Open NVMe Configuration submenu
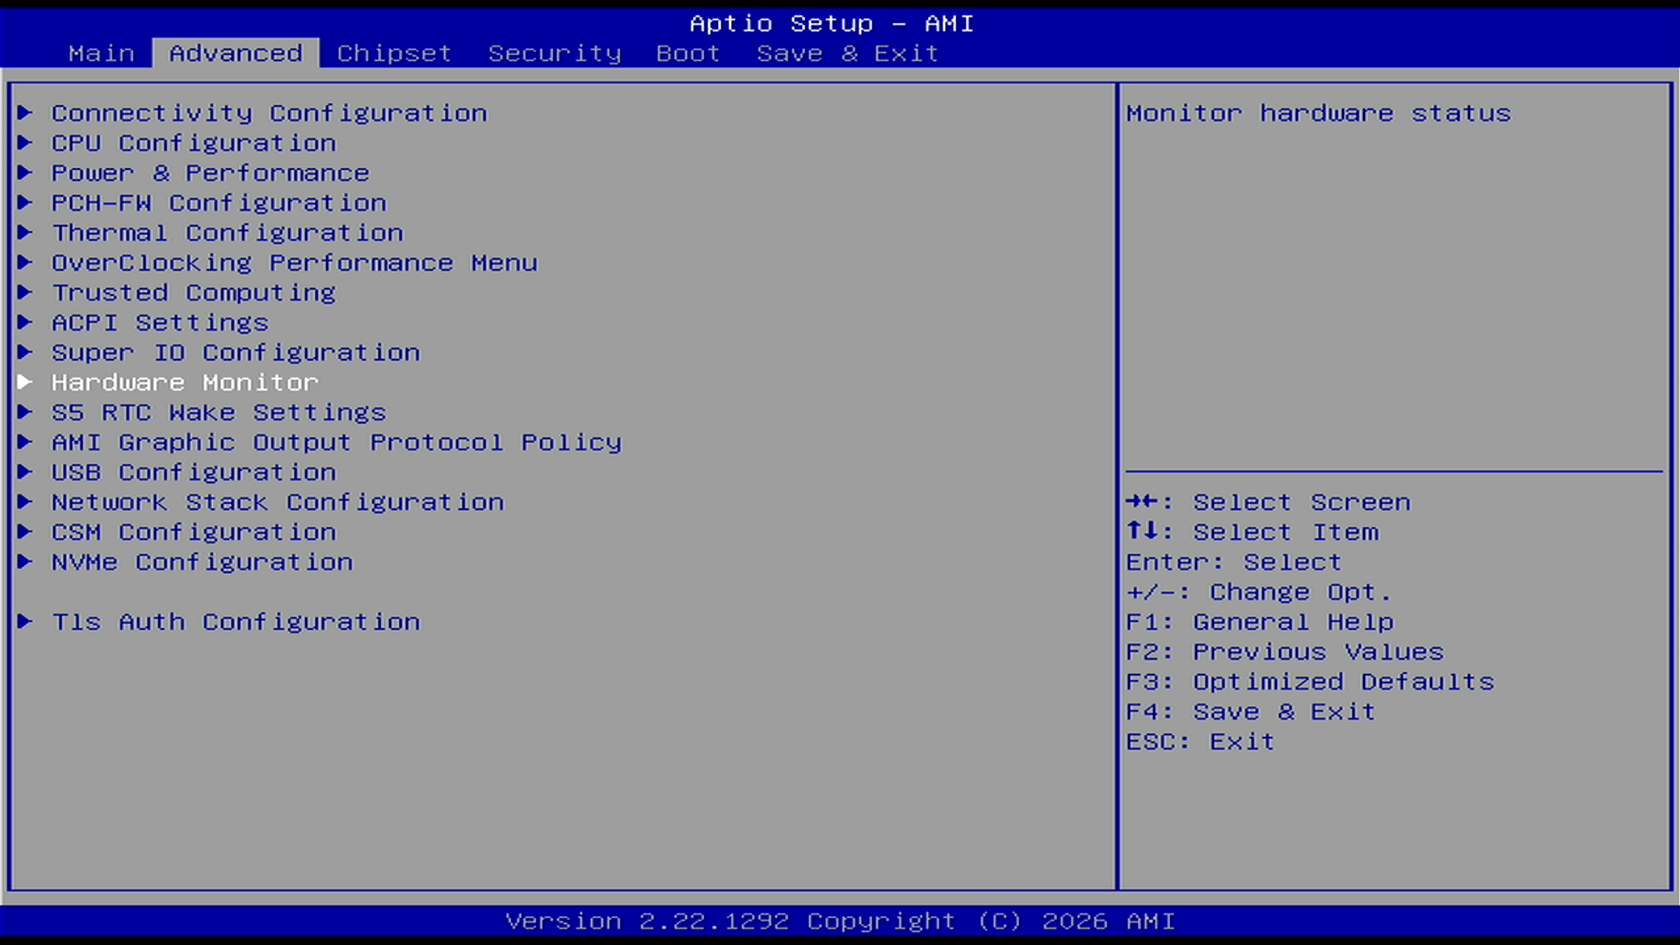The image size is (1680, 945). (202, 563)
